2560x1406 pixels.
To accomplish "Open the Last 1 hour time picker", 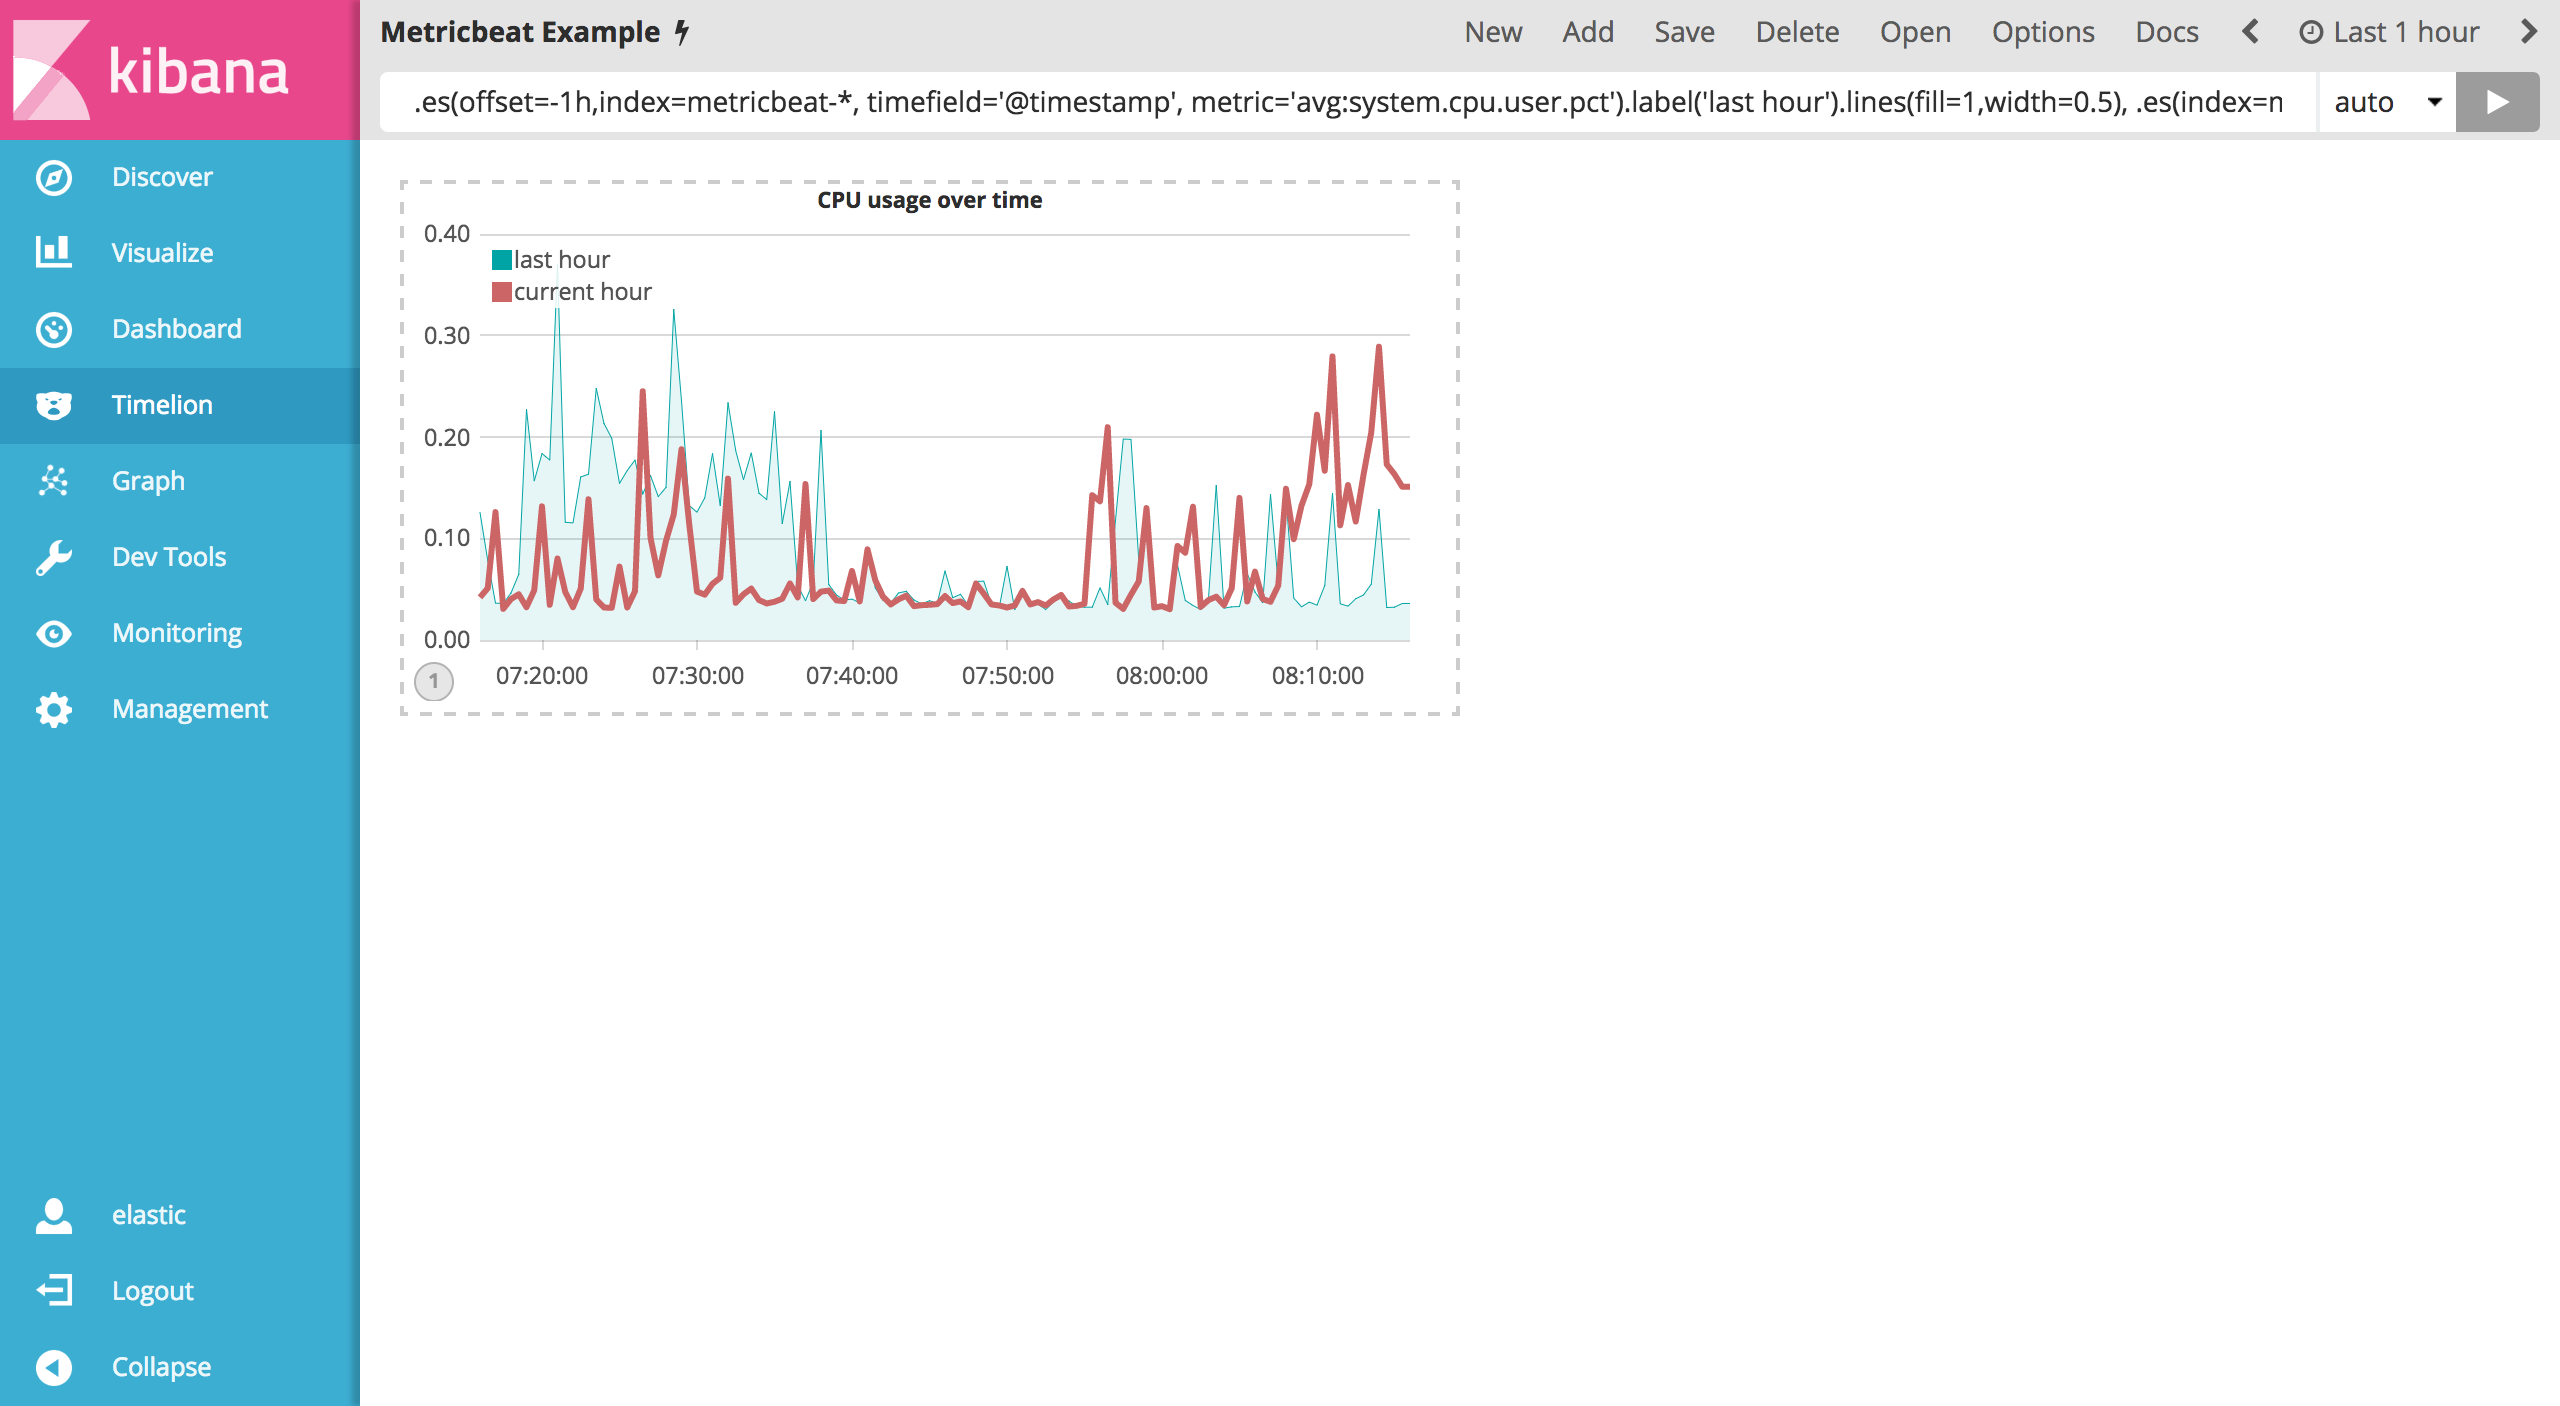I will 2389,32.
